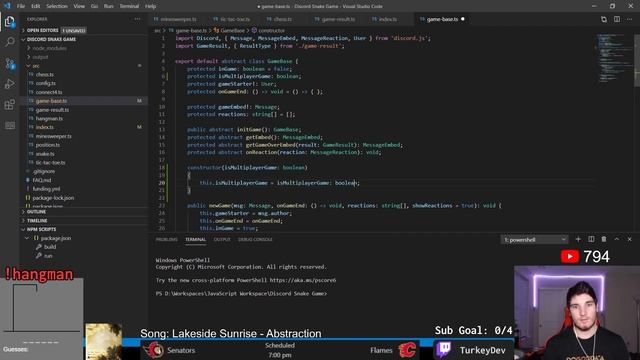Open the Extensions view
Viewport: 640px width, 360px height.
[9, 104]
